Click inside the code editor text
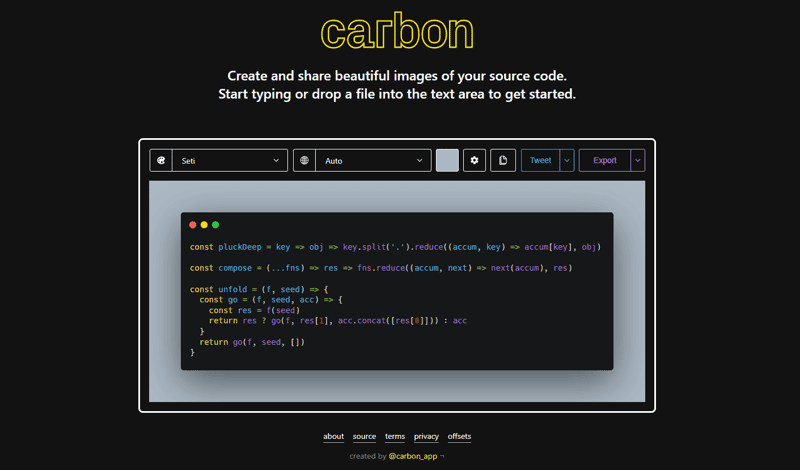The image size is (800, 470). [x=395, y=300]
